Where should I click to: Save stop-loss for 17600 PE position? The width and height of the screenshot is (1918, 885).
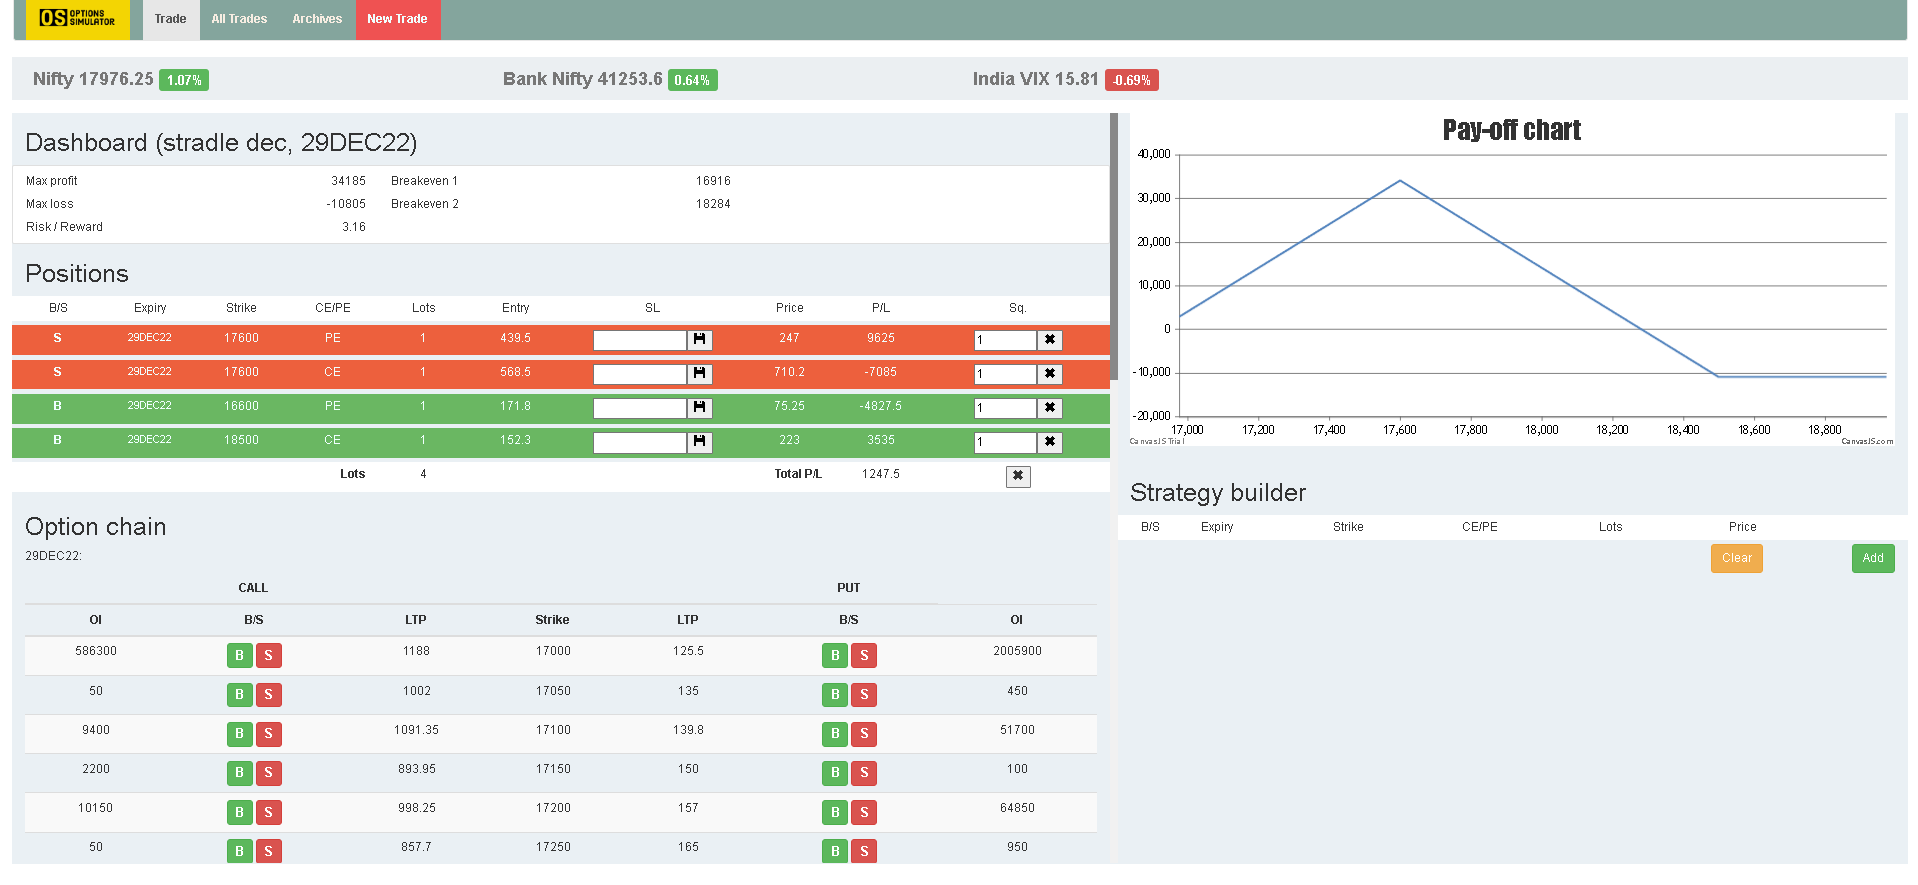point(700,340)
